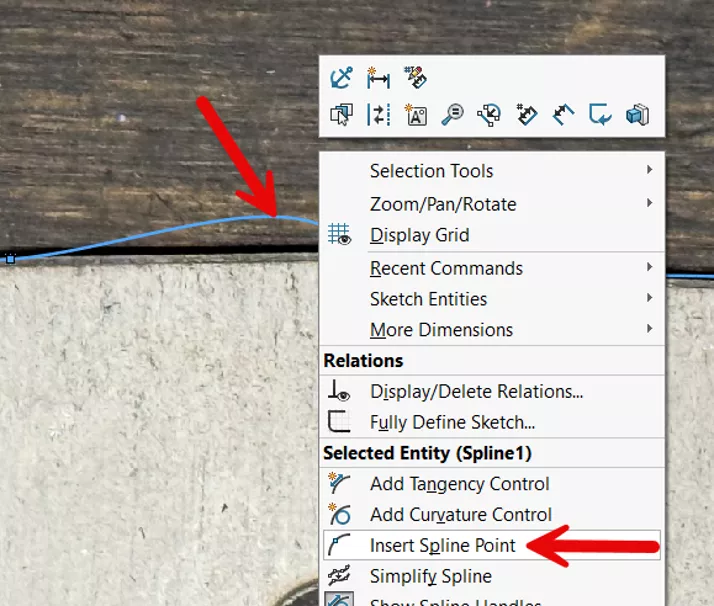This screenshot has width=714, height=606.
Task: Choose Fully Define Sketch... entry
Action: click(492, 422)
